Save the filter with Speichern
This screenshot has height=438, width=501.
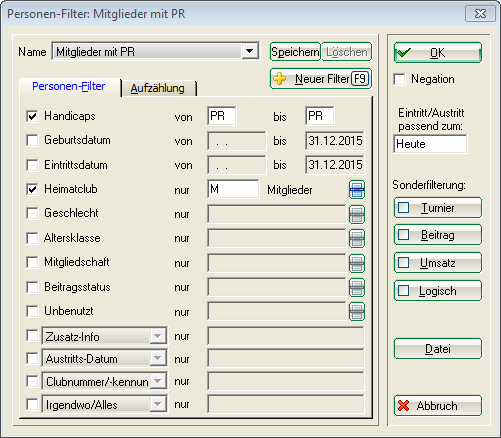click(x=295, y=52)
